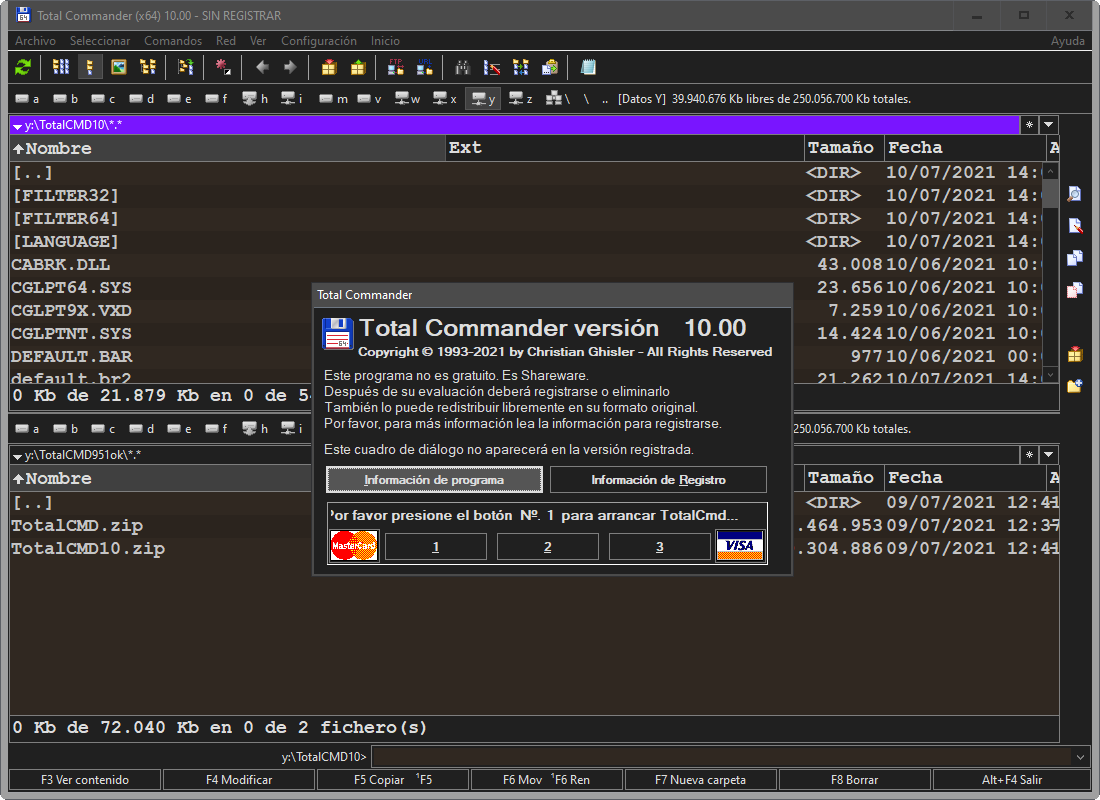Go back with the left arrow icon
Image resolution: width=1100 pixels, height=800 pixels.
pos(262,67)
